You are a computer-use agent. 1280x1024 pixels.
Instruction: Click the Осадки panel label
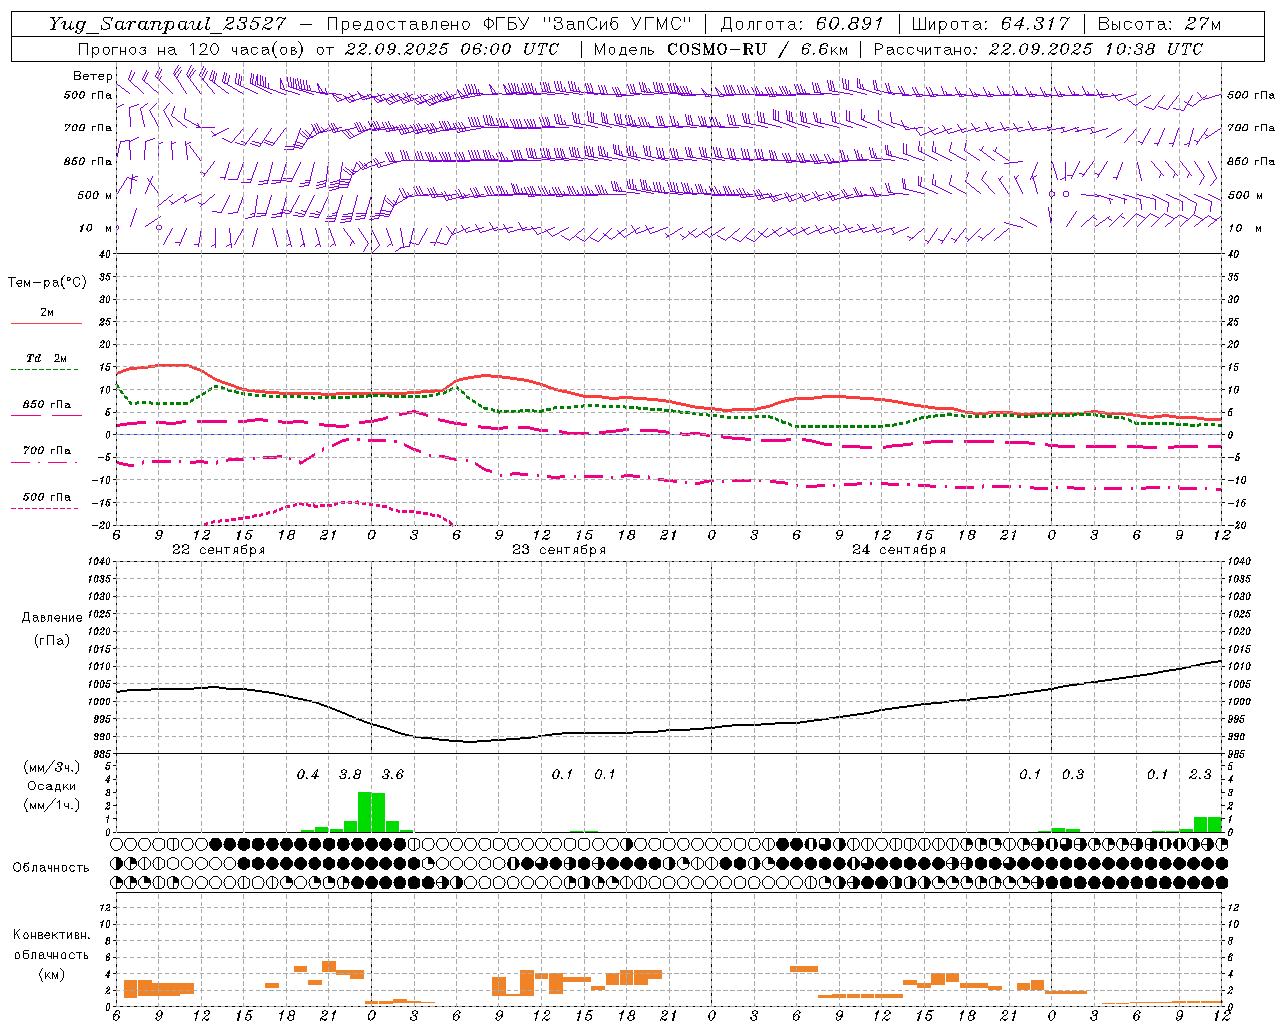click(x=52, y=786)
